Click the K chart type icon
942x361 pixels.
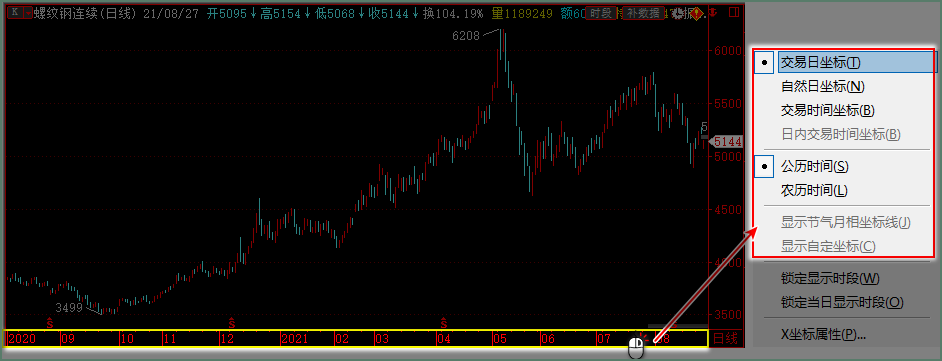tap(16, 13)
